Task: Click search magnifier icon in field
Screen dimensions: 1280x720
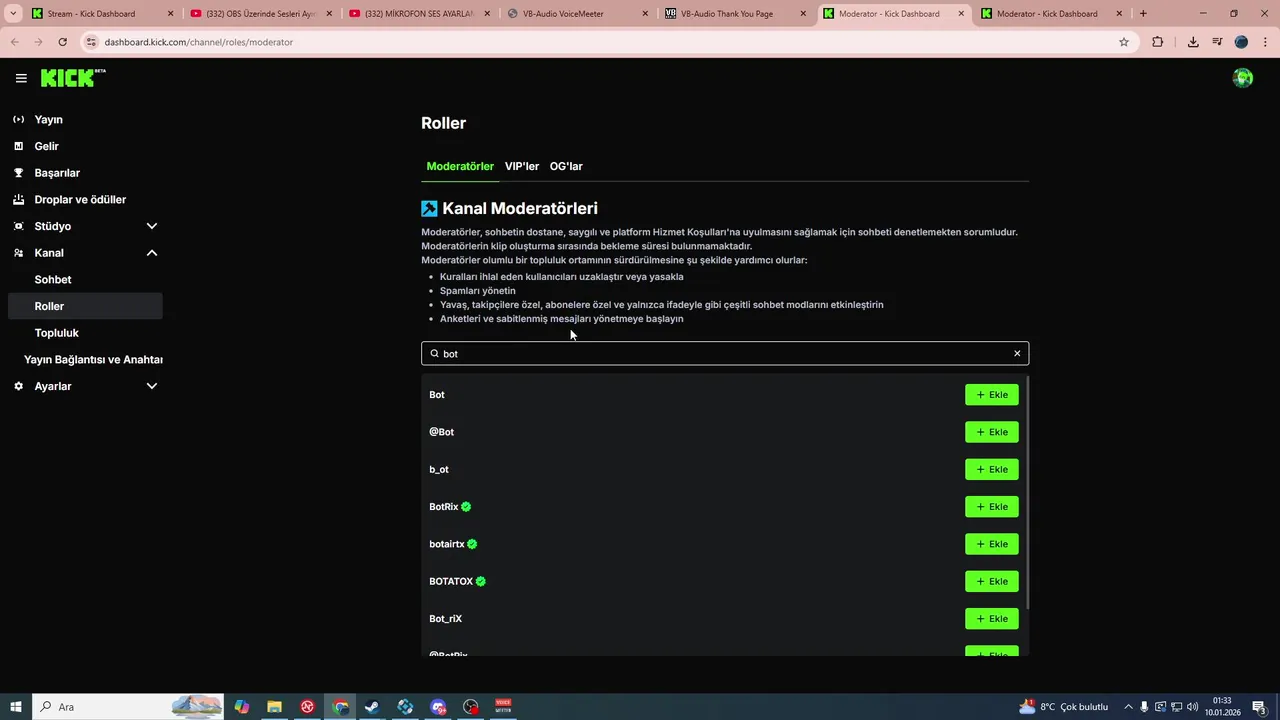Action: pos(434,353)
